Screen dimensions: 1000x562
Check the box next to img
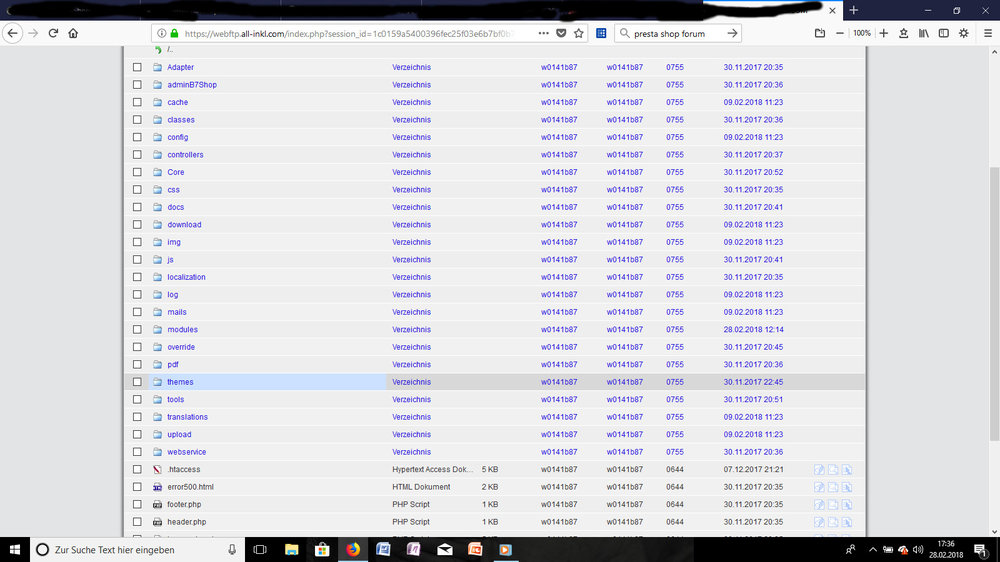click(137, 242)
